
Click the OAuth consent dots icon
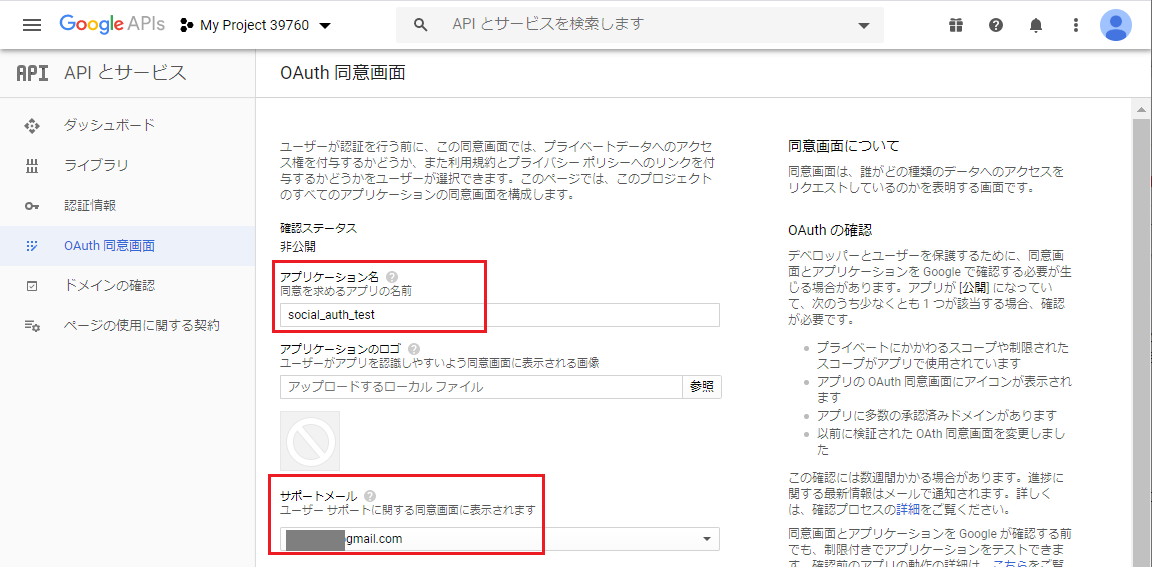pos(32,245)
